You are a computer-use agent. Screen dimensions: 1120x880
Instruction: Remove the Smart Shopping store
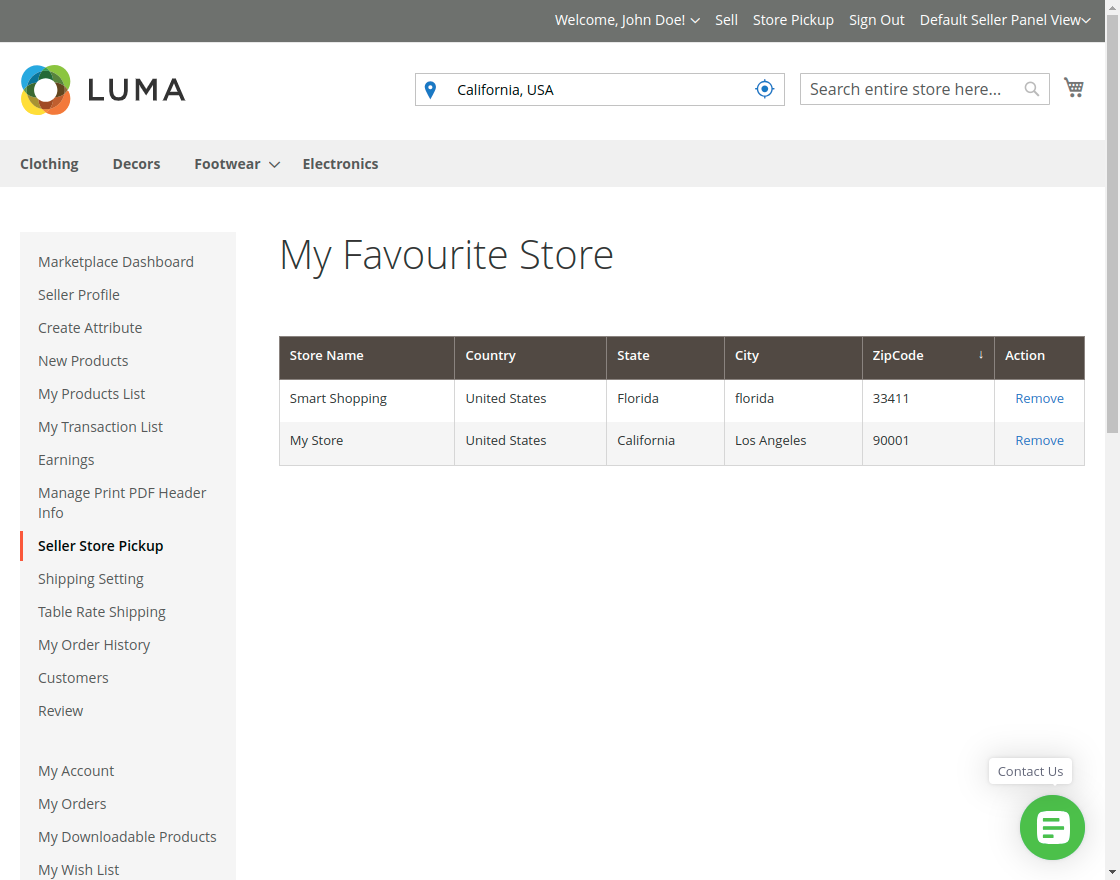(x=1039, y=398)
